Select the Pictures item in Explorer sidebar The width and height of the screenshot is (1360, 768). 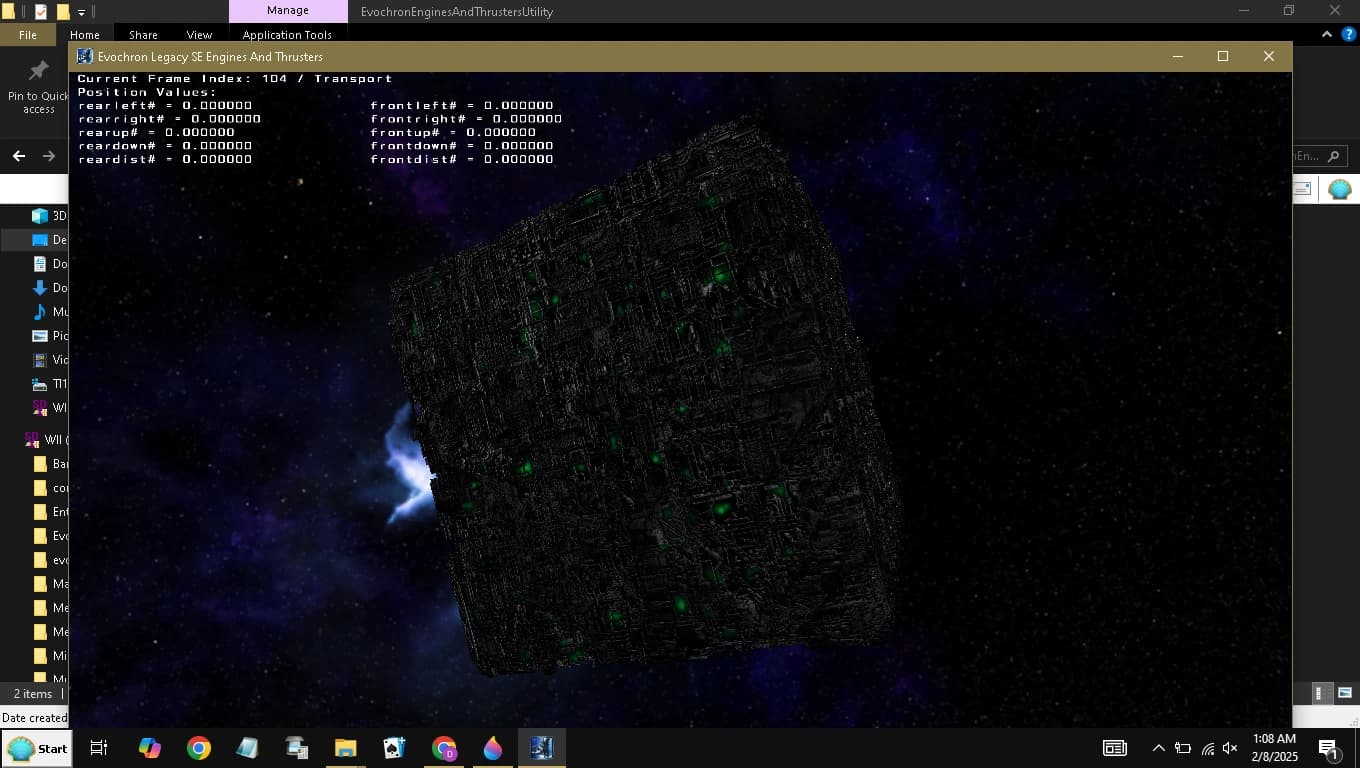[48, 335]
